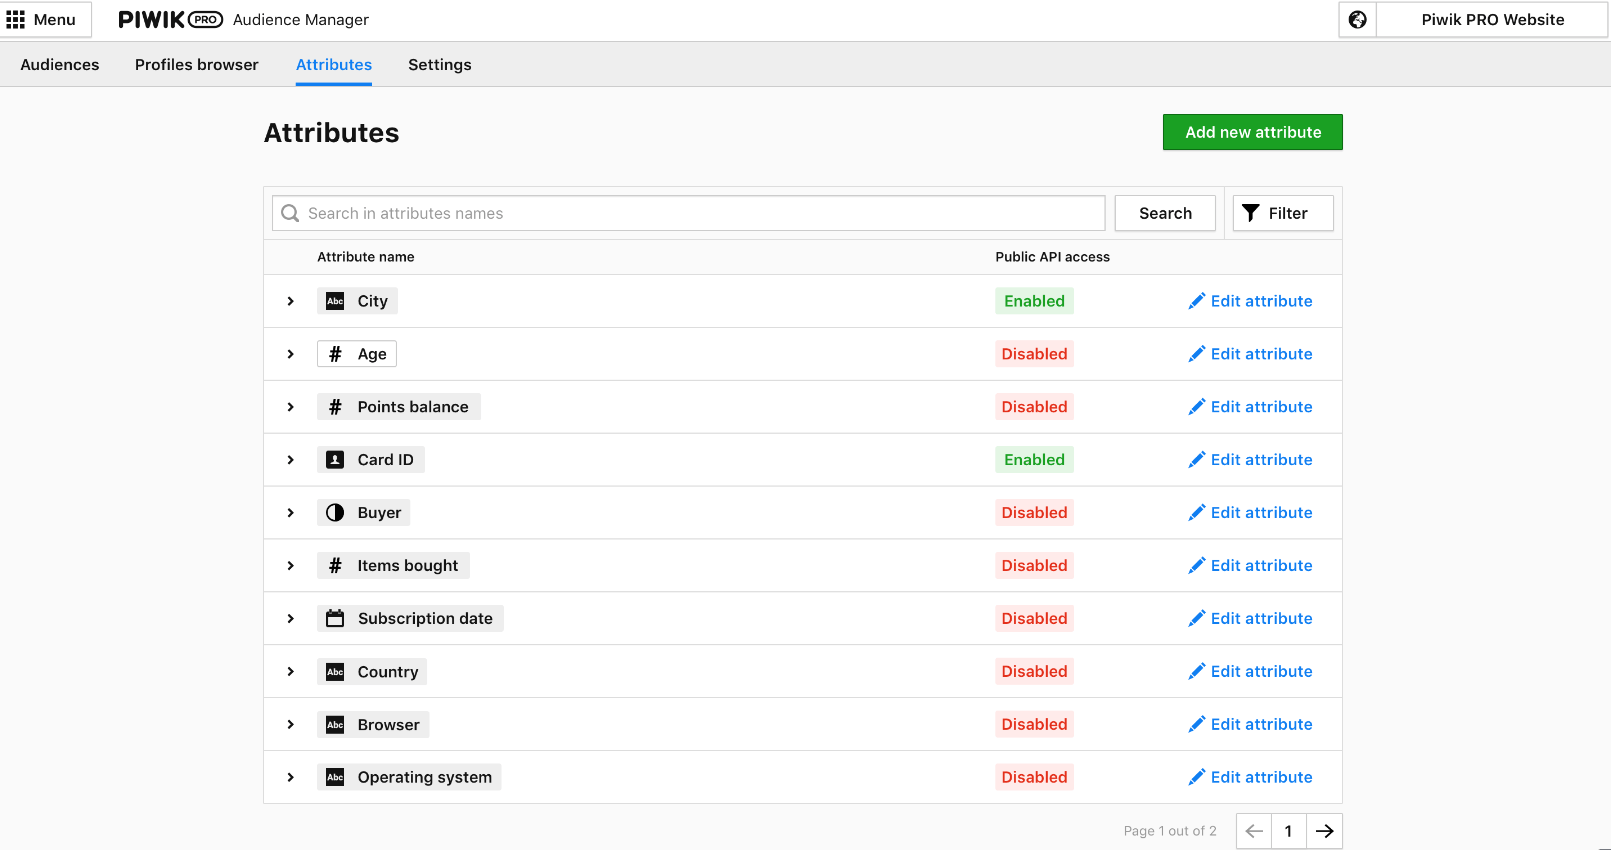Expand the City attribute row
1611x850 pixels.
coord(291,301)
